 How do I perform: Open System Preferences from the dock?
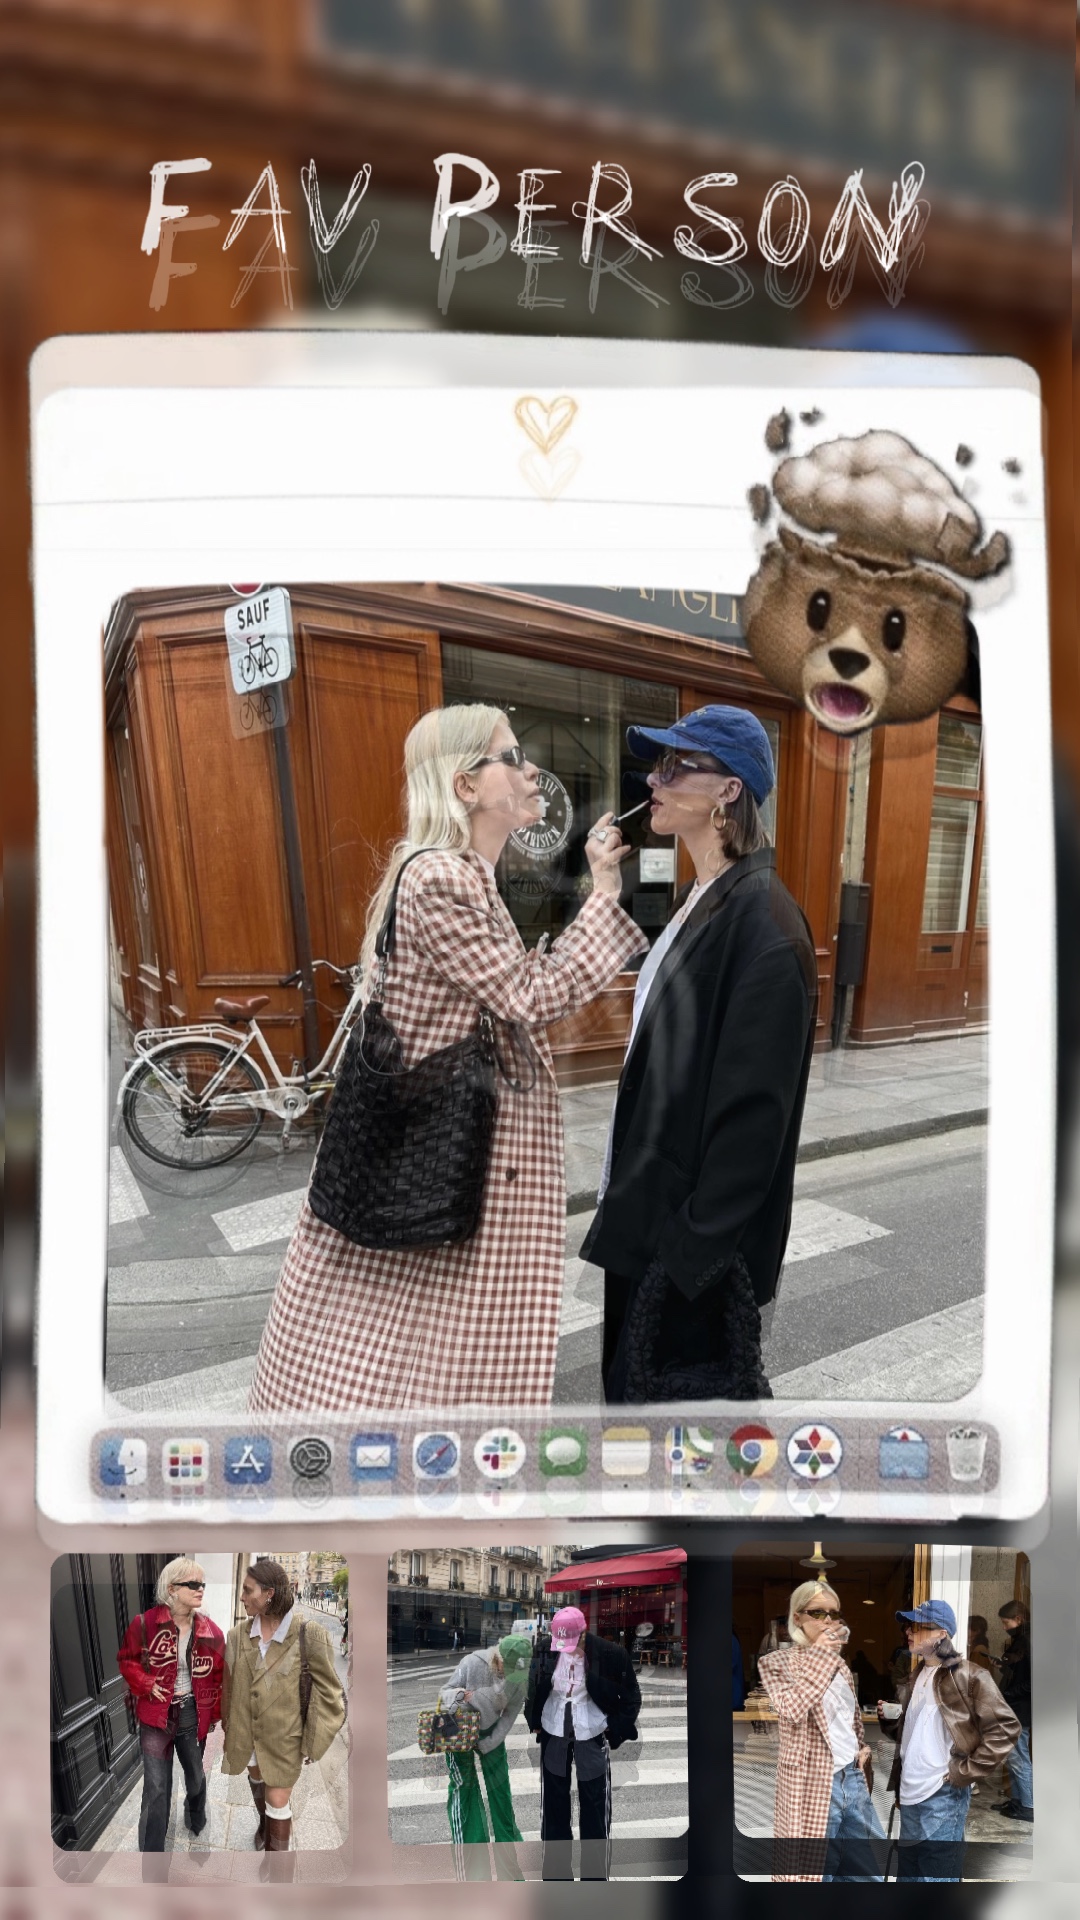tap(311, 1460)
